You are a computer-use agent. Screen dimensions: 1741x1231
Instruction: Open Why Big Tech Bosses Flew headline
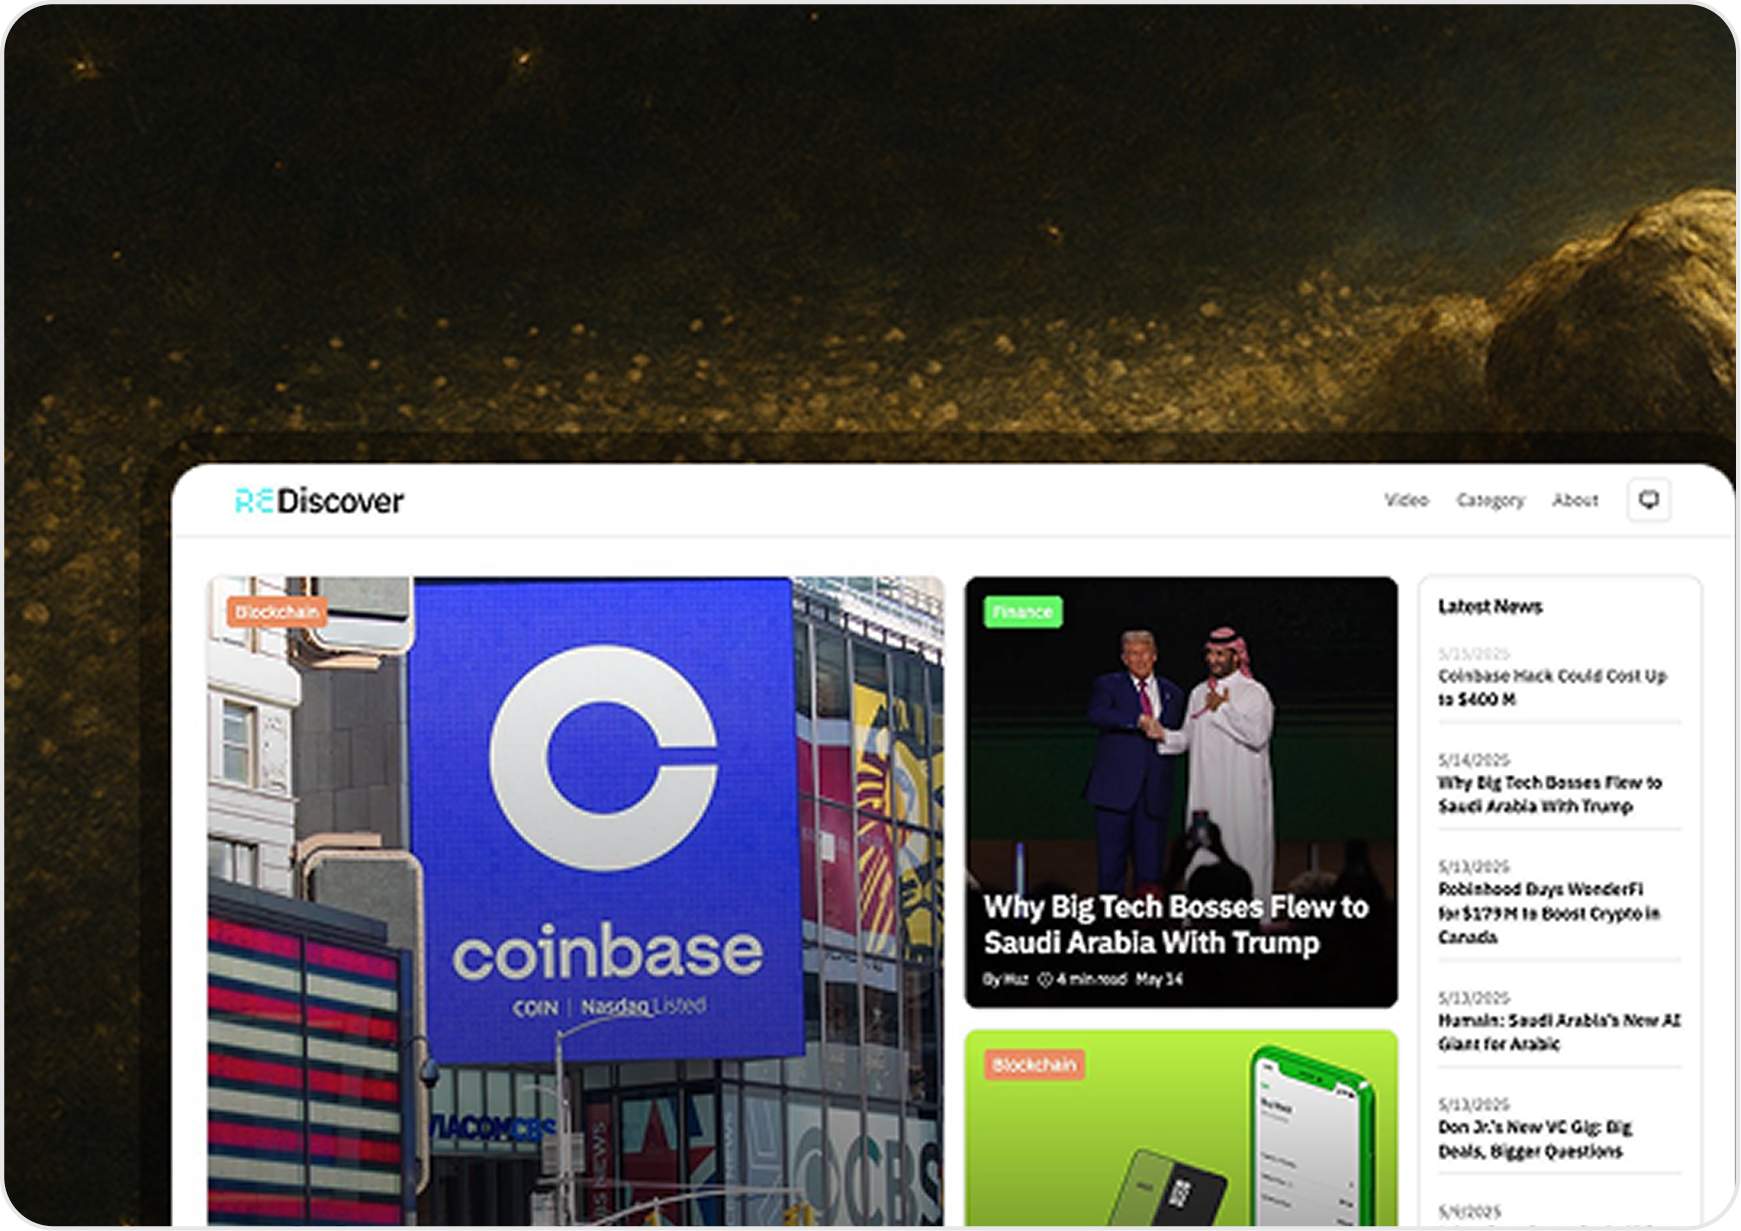(1176, 924)
